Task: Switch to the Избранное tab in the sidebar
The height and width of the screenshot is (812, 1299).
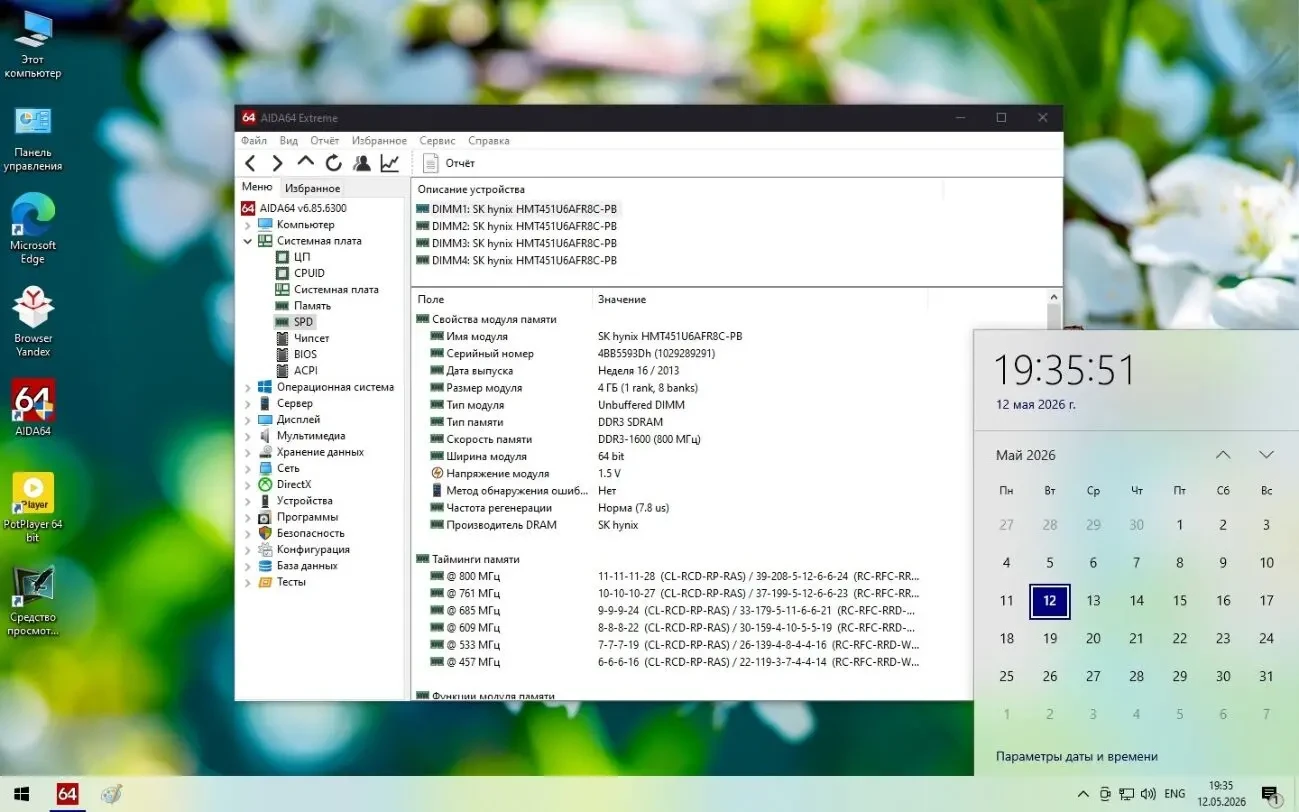Action: click(x=312, y=188)
